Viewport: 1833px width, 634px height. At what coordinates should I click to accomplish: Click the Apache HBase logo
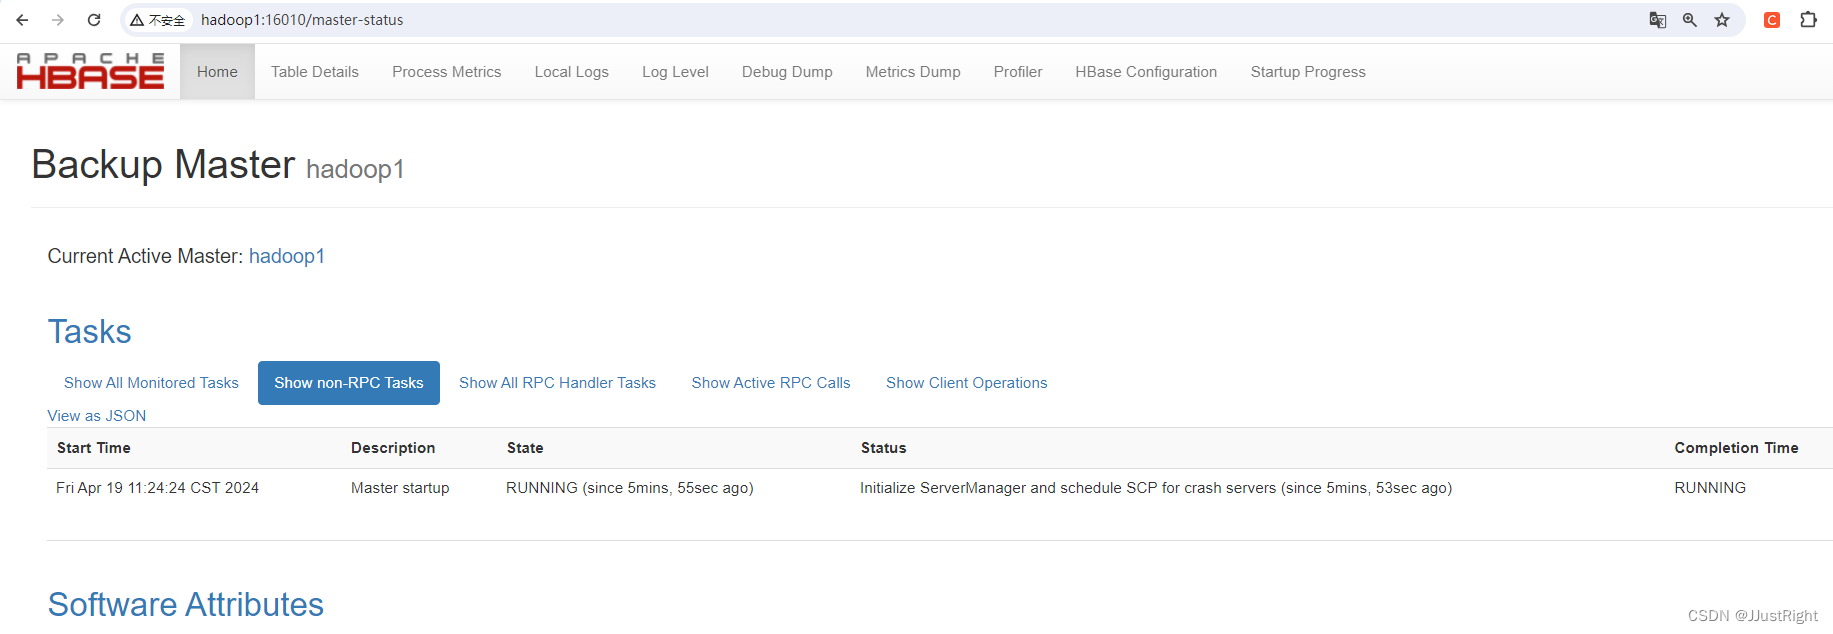(x=90, y=71)
